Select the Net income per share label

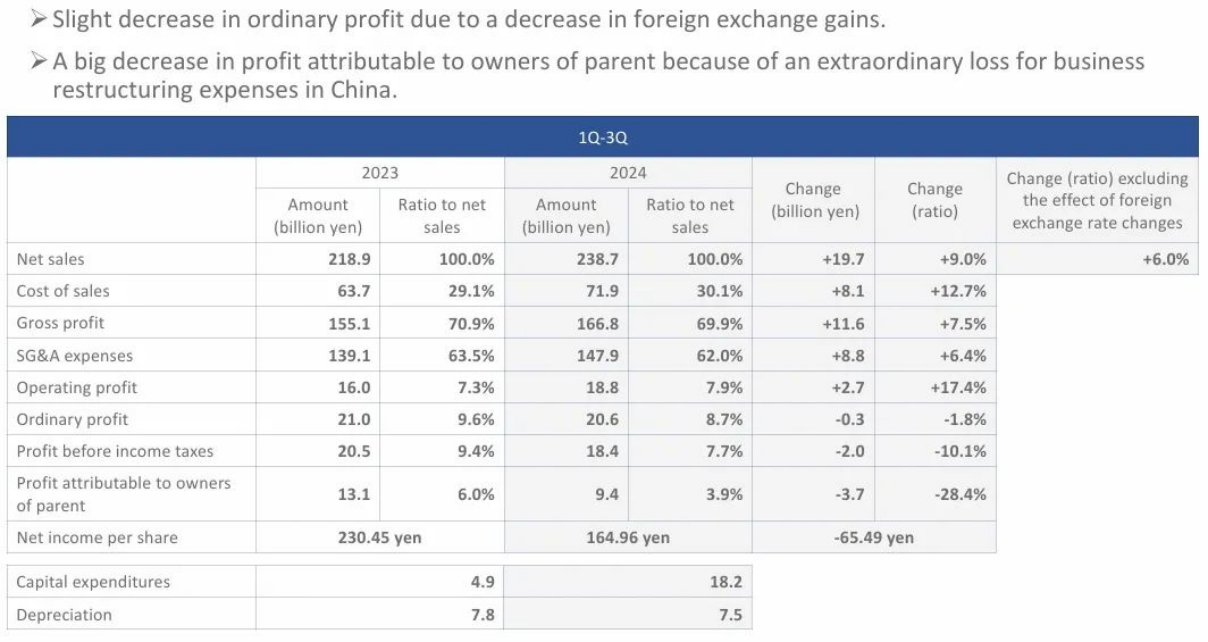pos(97,537)
